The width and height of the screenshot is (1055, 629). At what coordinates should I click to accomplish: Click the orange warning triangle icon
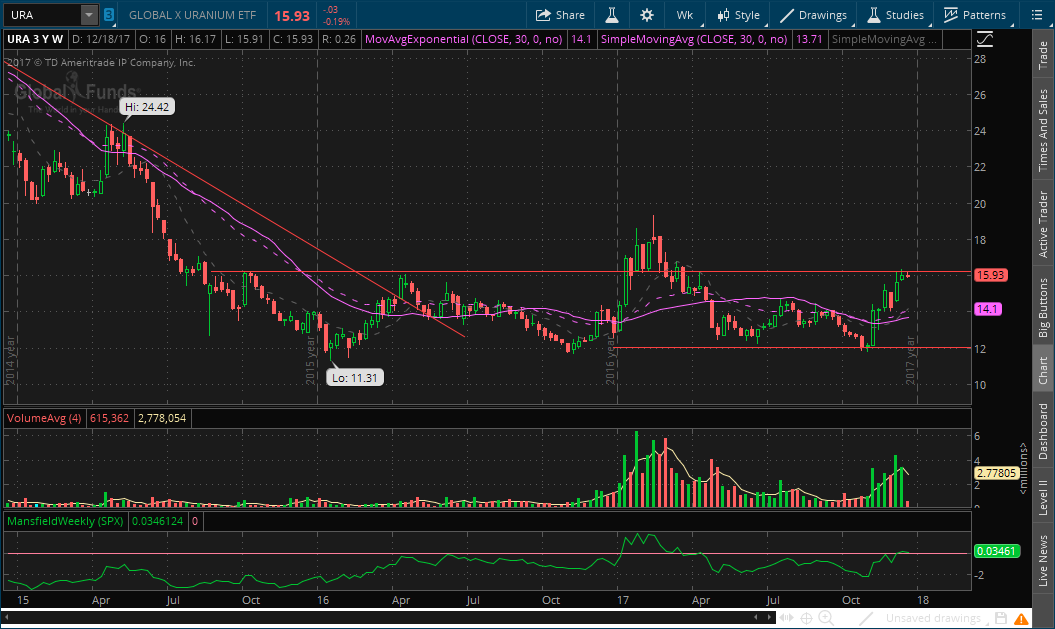1022,618
